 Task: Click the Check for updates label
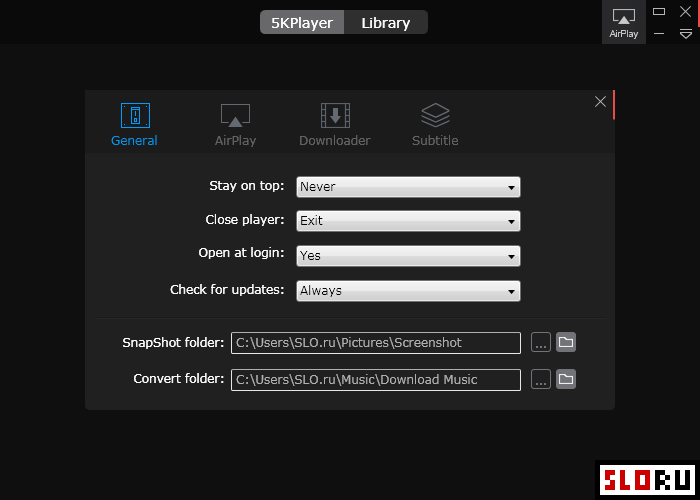click(227, 290)
